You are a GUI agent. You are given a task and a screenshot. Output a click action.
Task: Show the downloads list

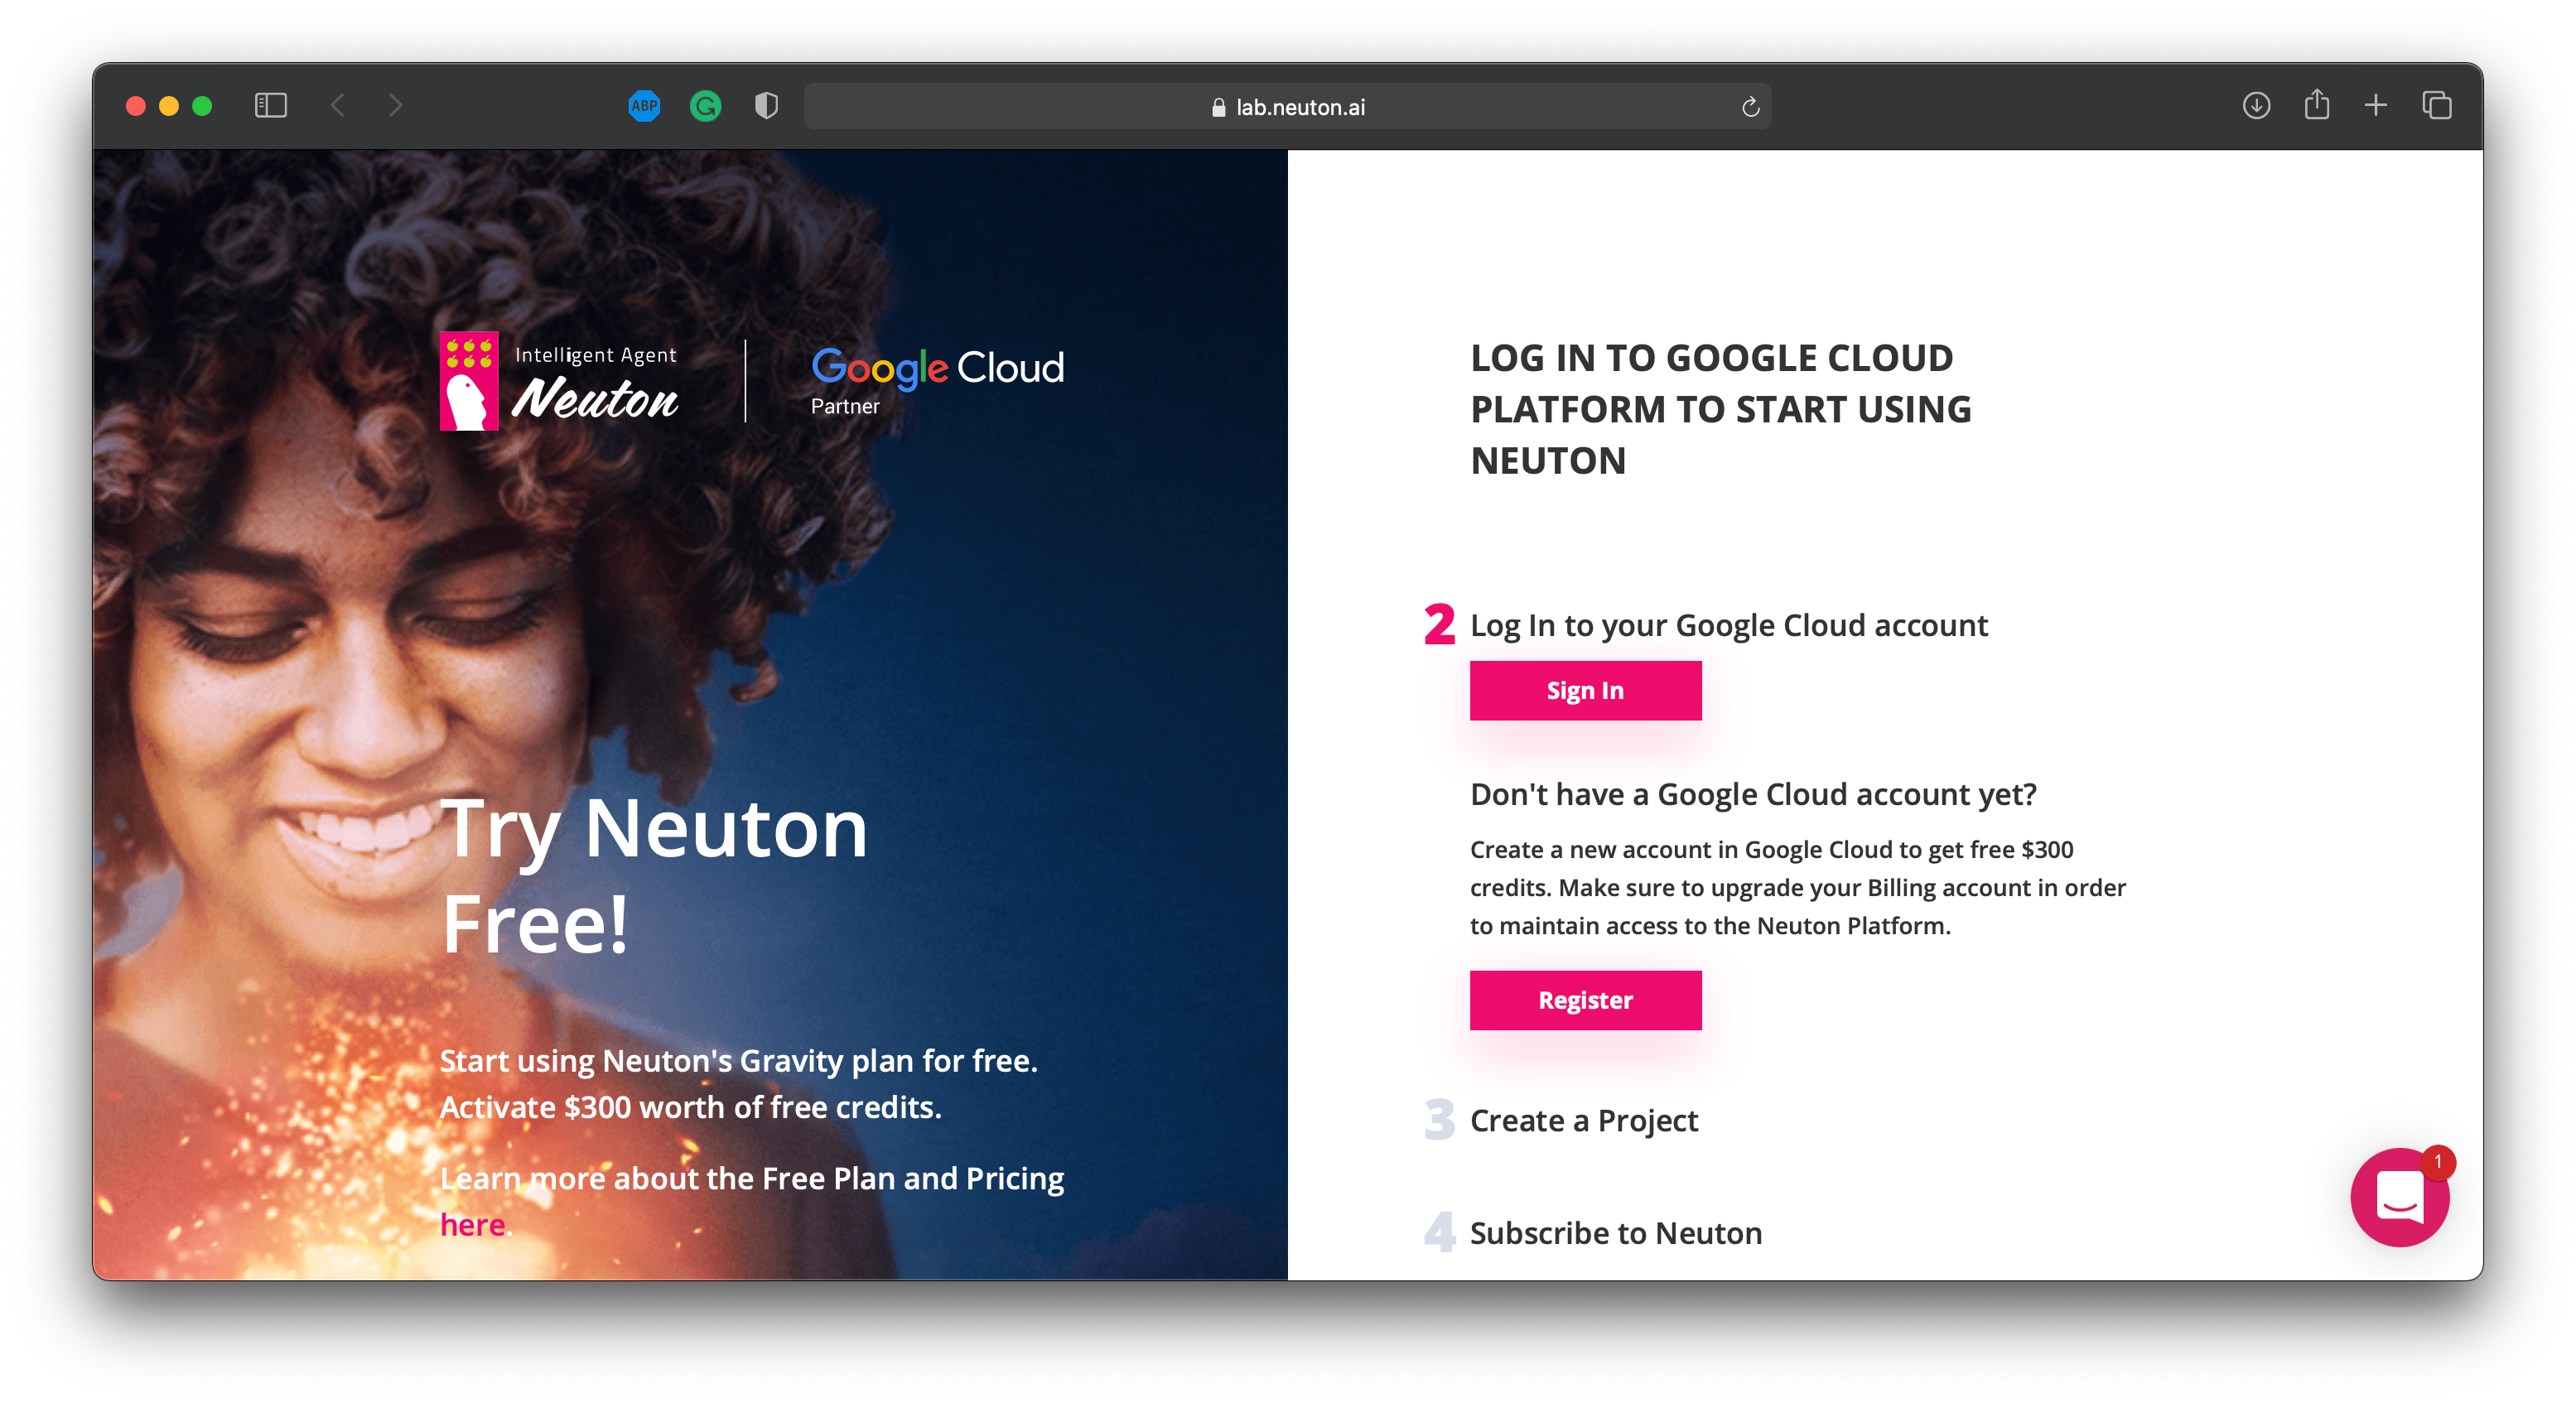pyautogui.click(x=2256, y=106)
